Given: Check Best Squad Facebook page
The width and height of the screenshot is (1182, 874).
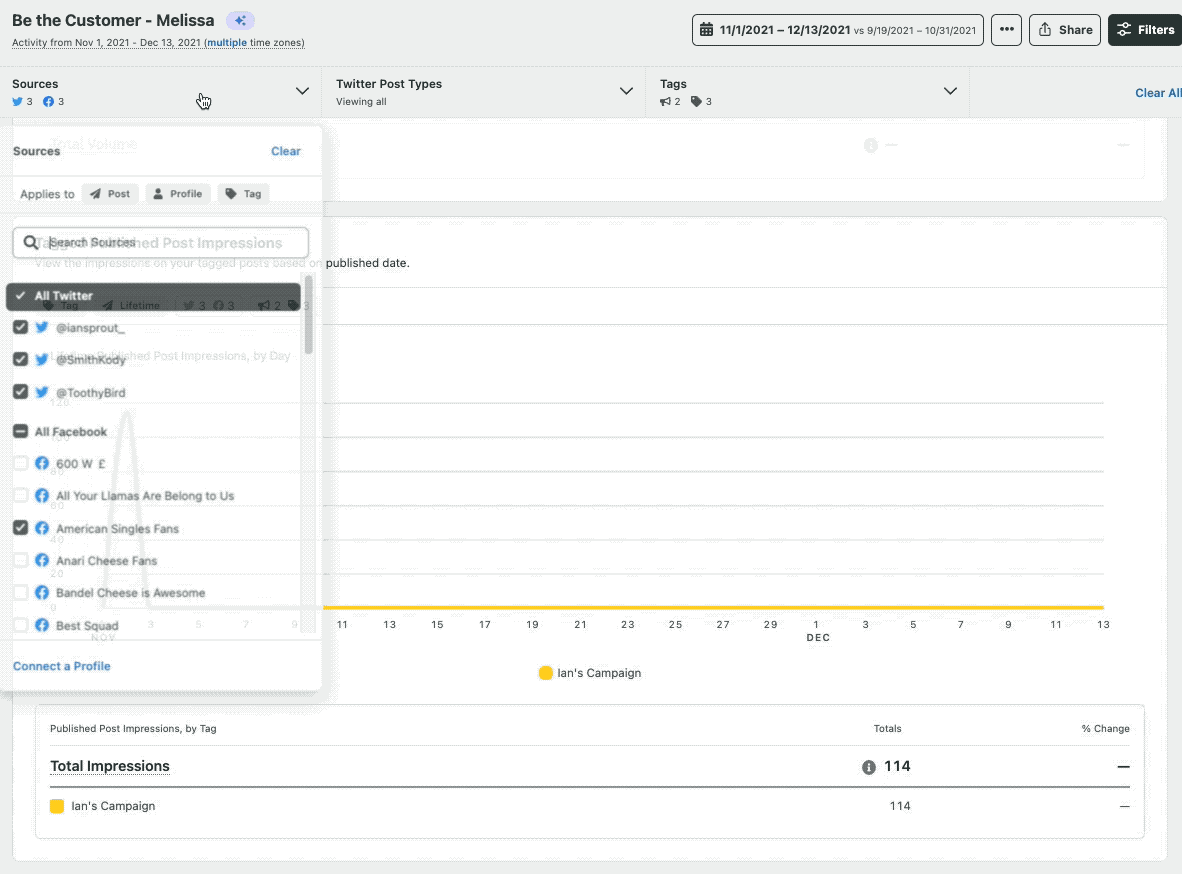Looking at the screenshot, I should pyautogui.click(x=20, y=625).
